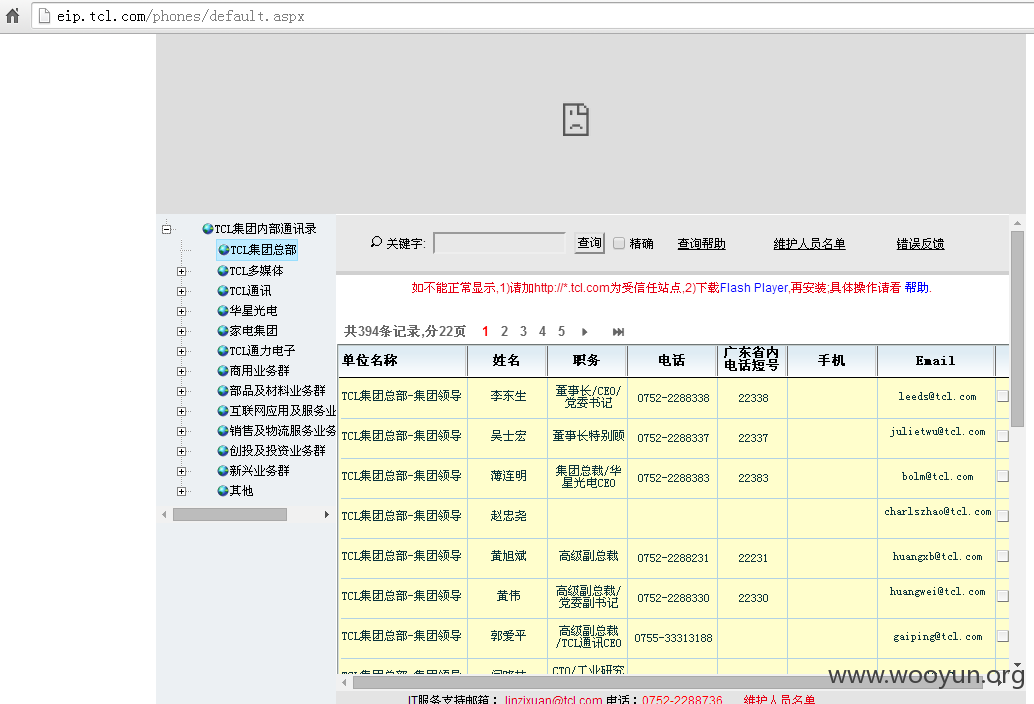Click globe icon beside 新兴业务群
The height and width of the screenshot is (704, 1034).
tap(224, 471)
